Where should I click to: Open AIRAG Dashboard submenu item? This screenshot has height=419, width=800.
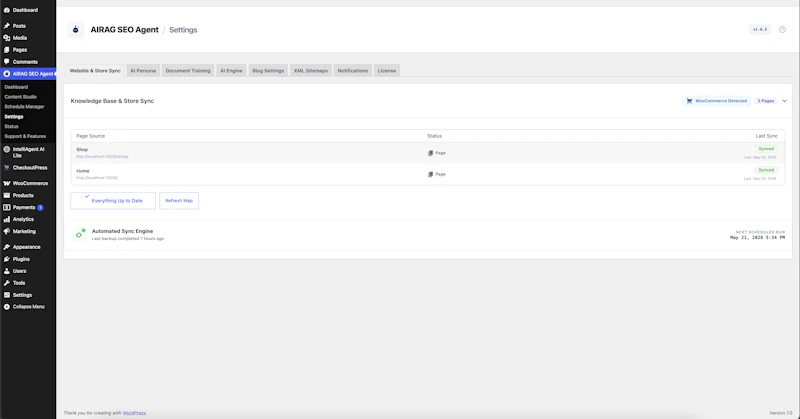tap(16, 87)
